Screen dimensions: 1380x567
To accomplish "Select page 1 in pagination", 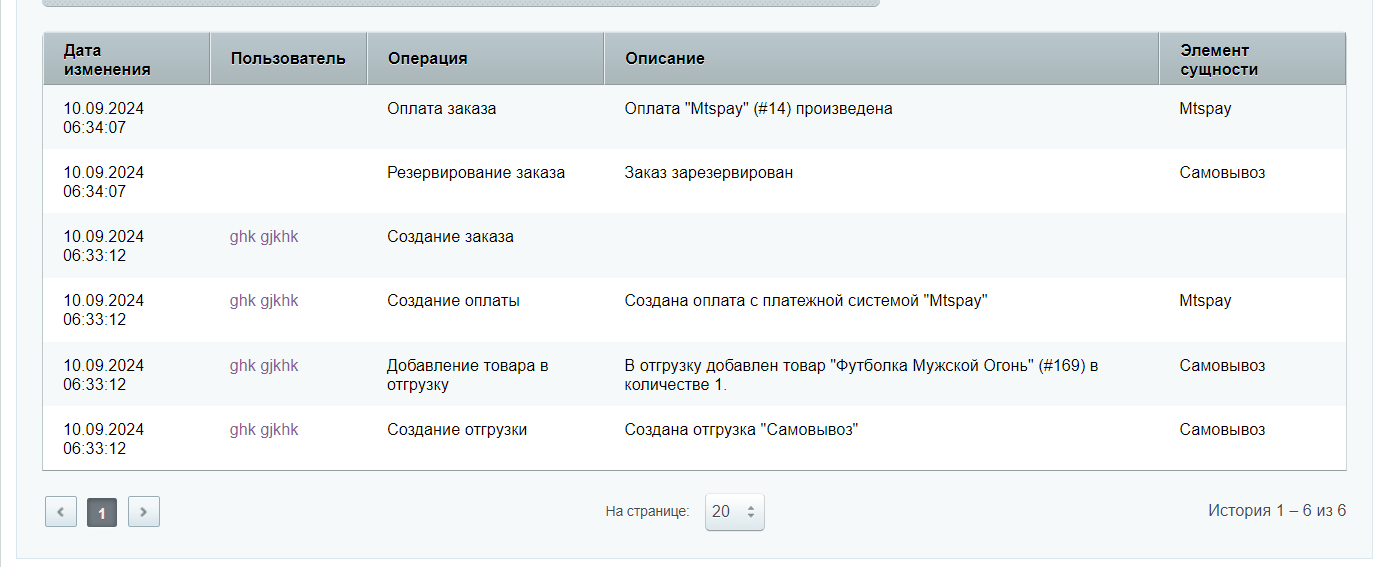I will pyautogui.click(x=102, y=512).
